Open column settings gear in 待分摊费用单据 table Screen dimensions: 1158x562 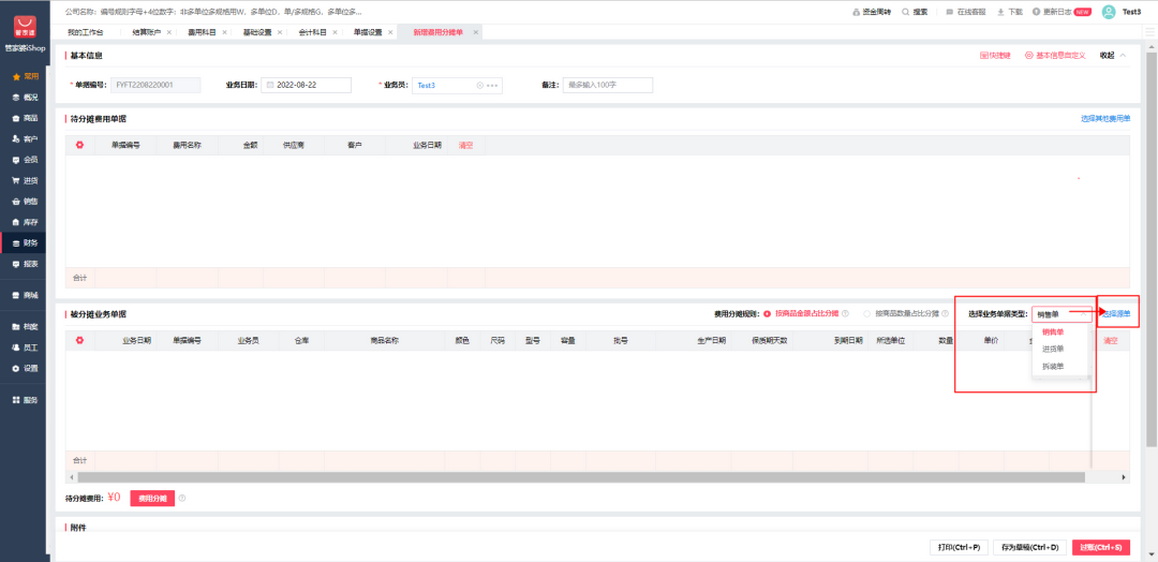pyautogui.click(x=80, y=145)
